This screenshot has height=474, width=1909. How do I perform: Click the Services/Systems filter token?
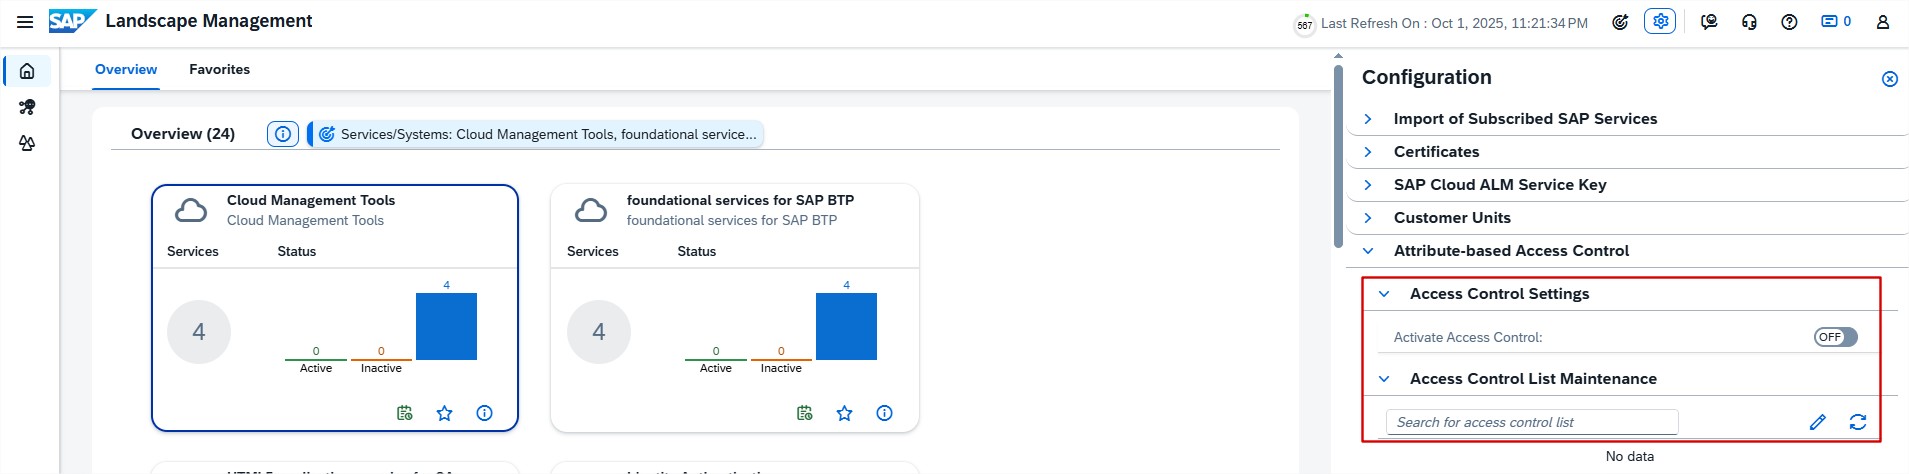pyautogui.click(x=537, y=134)
